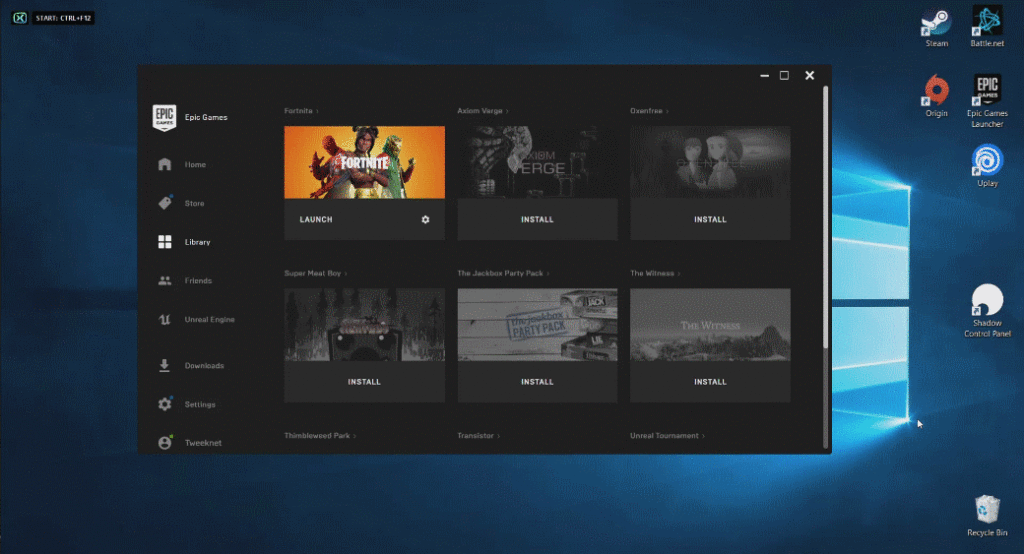Go to Store menu item
The height and width of the screenshot is (554, 1024).
(194, 203)
